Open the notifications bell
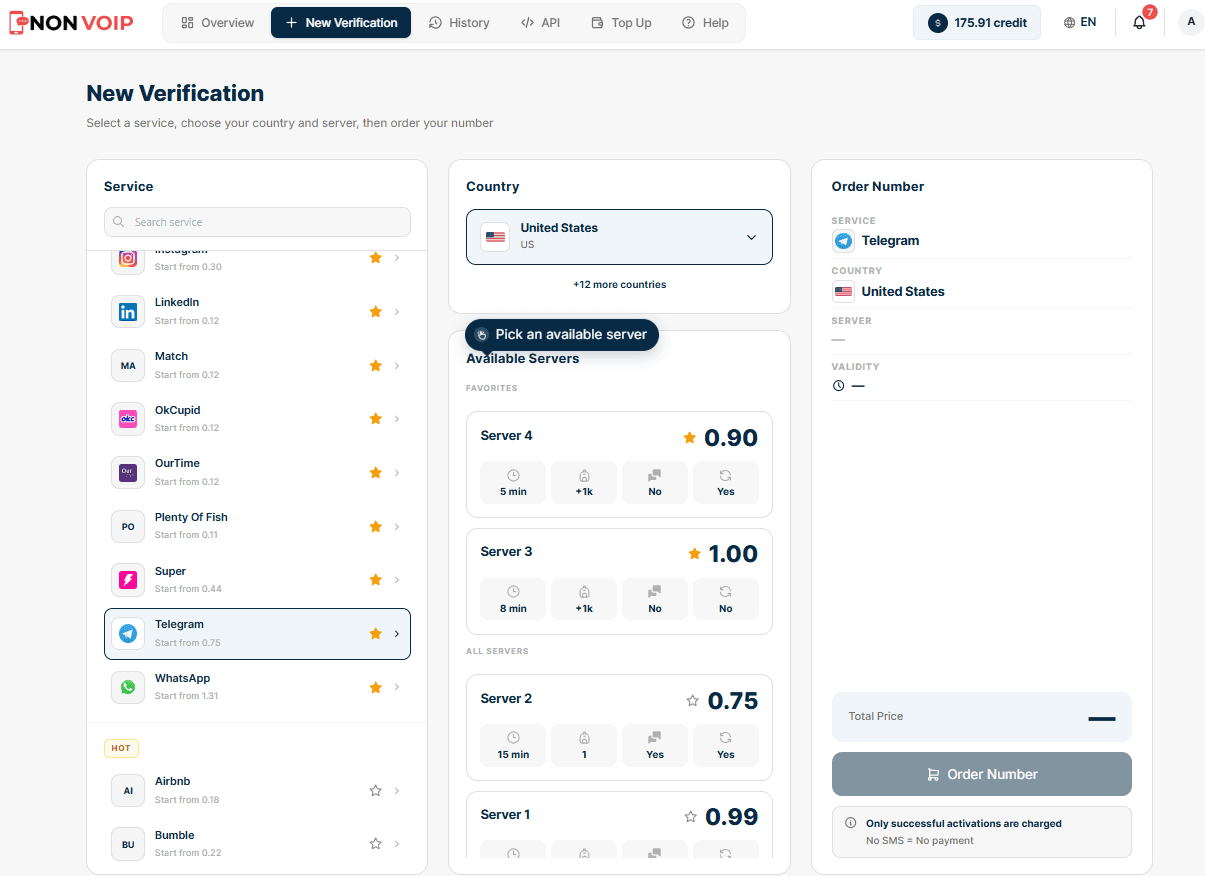The height and width of the screenshot is (876, 1205). point(1139,22)
